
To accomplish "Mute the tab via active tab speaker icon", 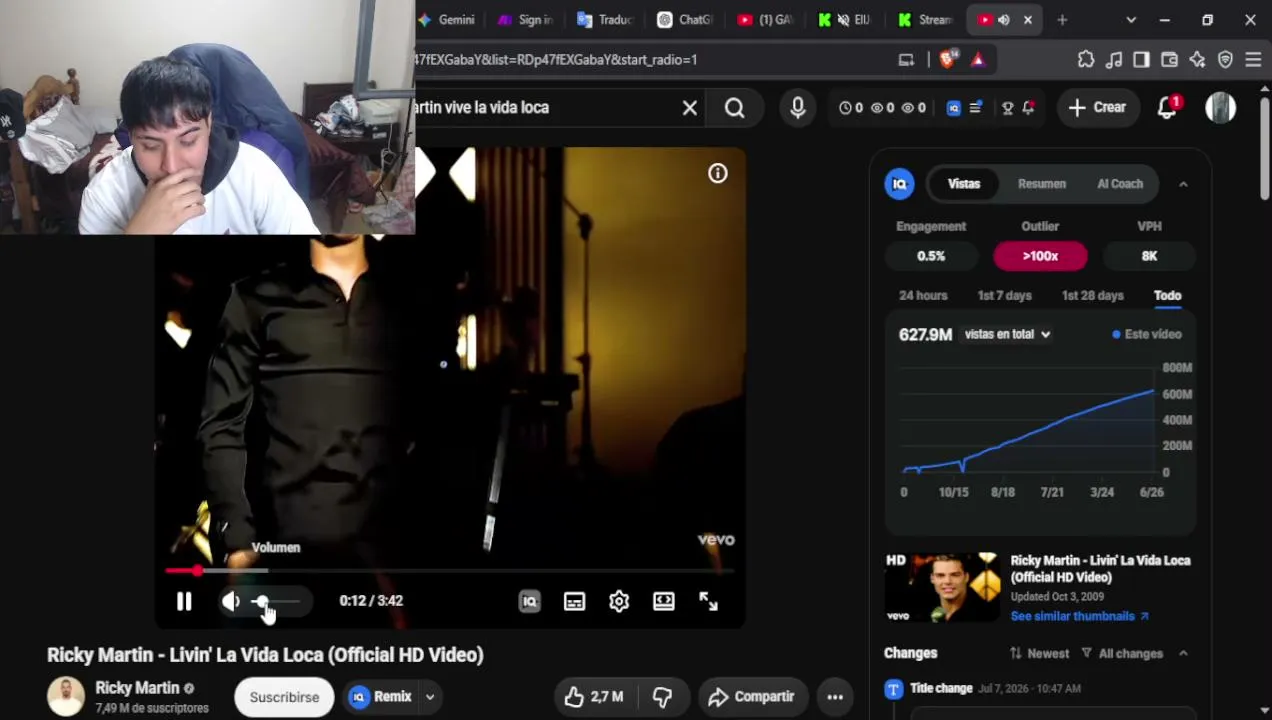I will (x=1003, y=20).
